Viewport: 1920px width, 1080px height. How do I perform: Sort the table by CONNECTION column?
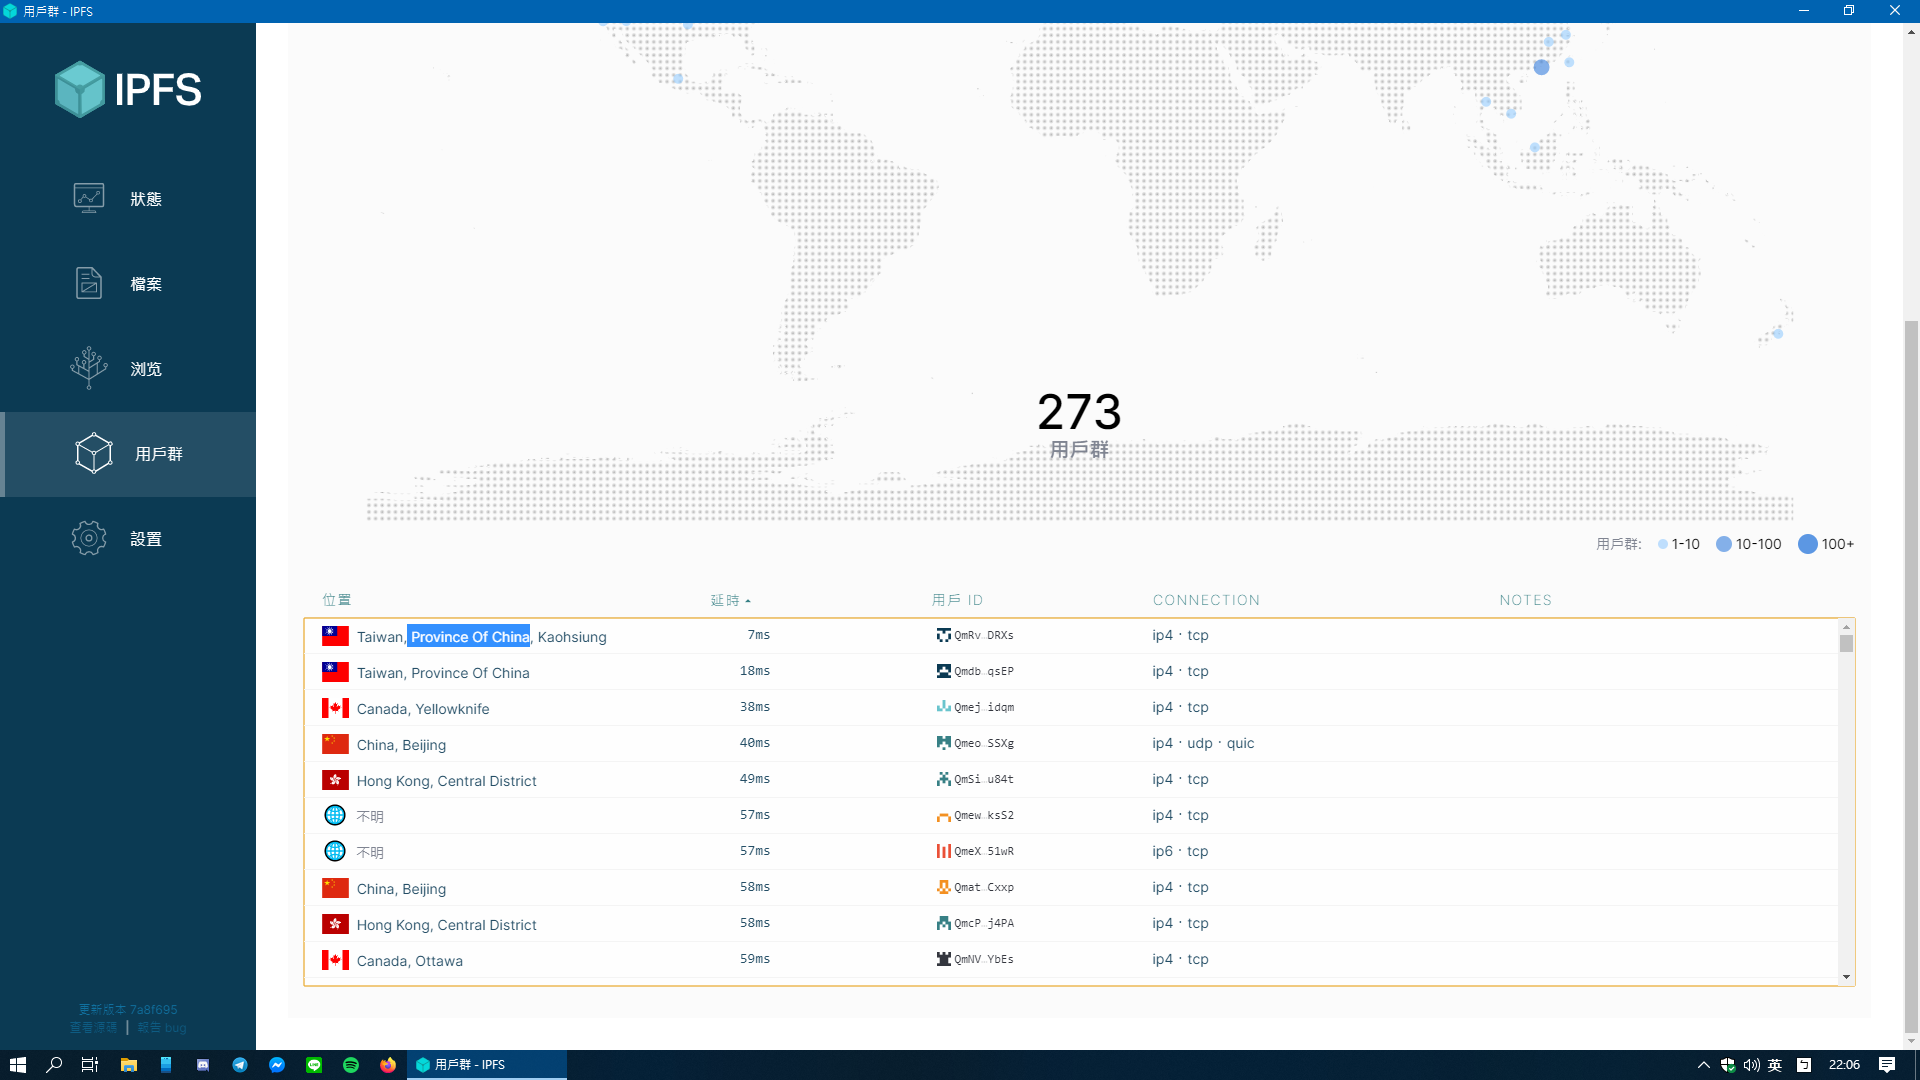(1206, 600)
